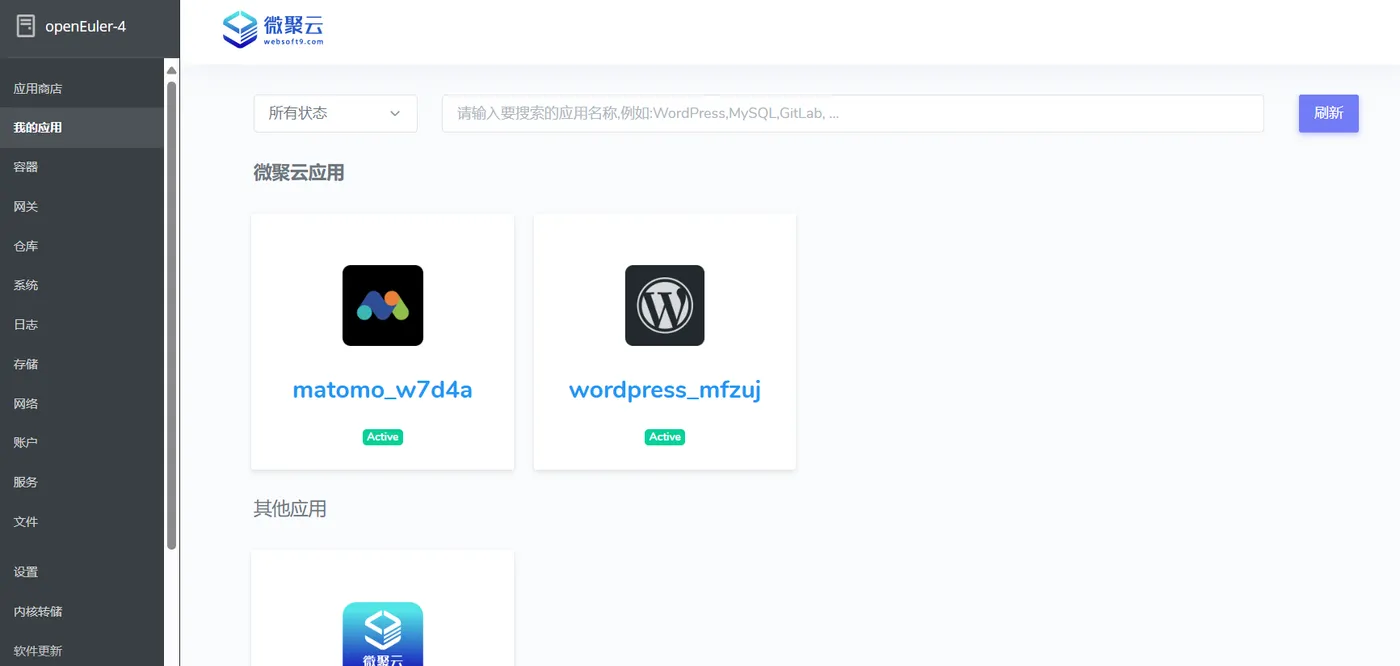Click the 其他应用 section heading

[290, 508]
